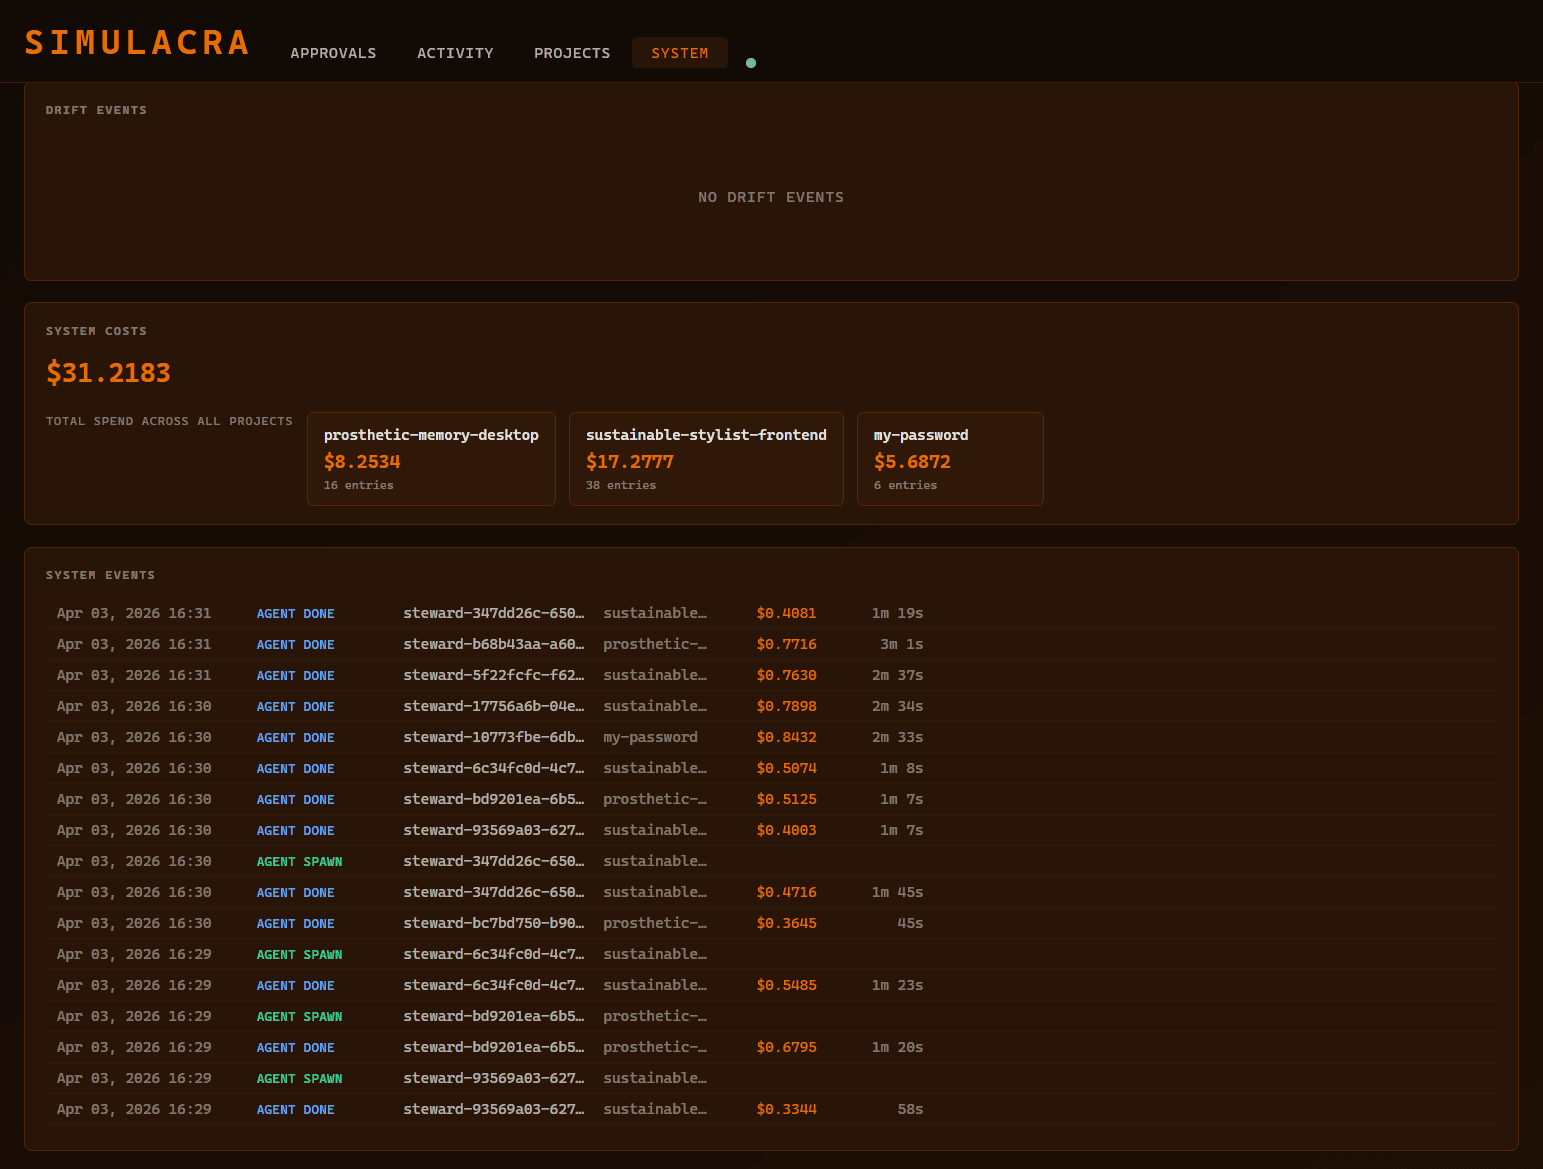Click the $0.6795 event cost
Image resolution: width=1543 pixels, height=1169 pixels.
786,1047
